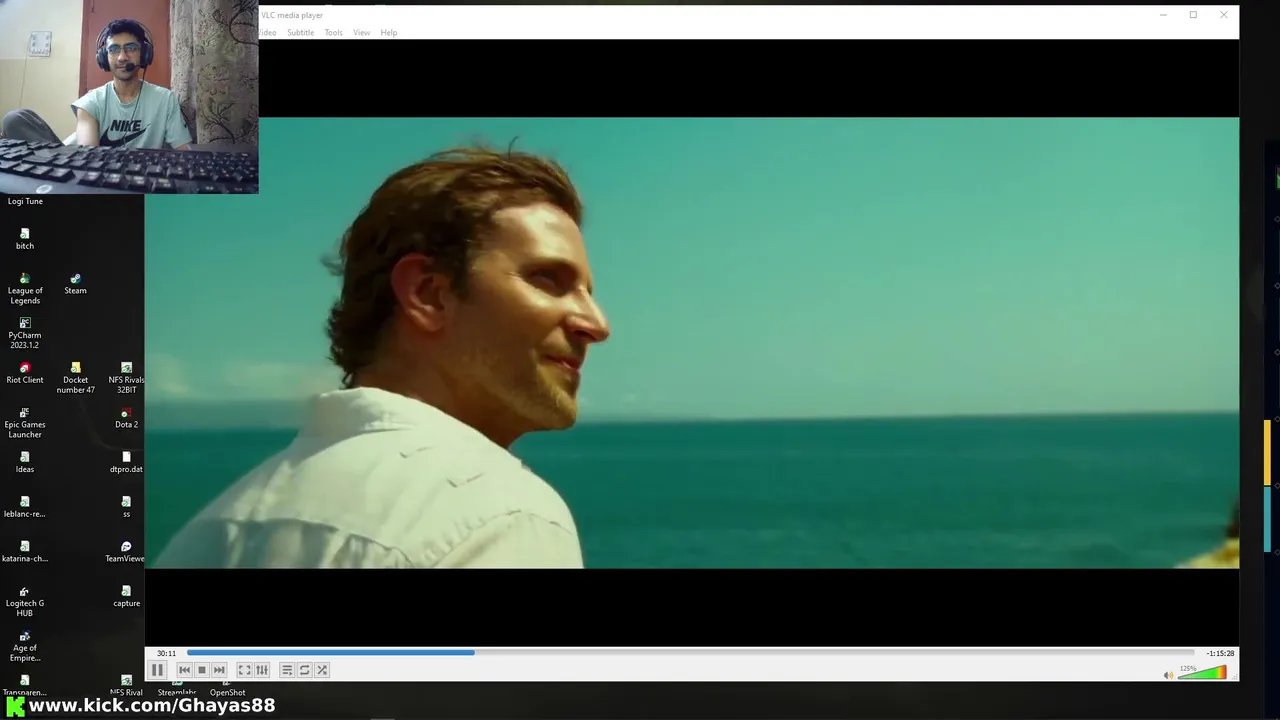Jump to previous media in VLC

(x=184, y=670)
